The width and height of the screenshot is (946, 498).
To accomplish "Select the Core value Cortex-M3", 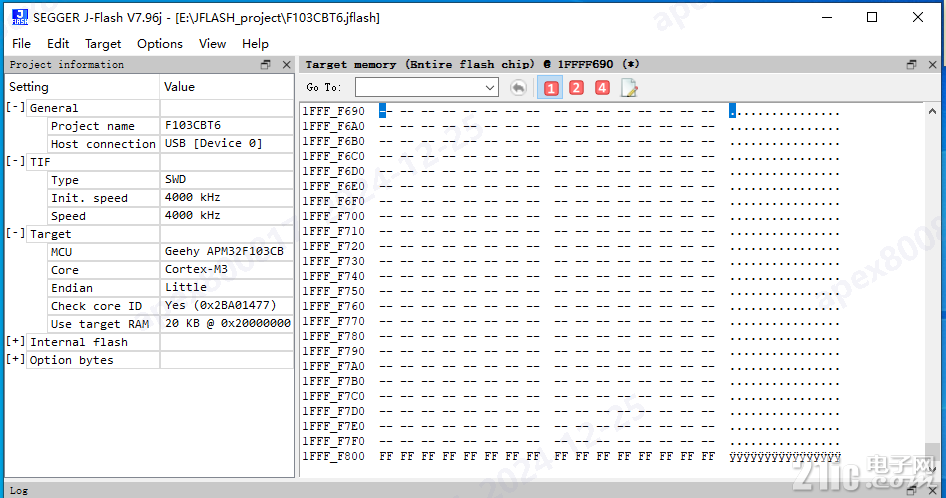I will 197,269.
